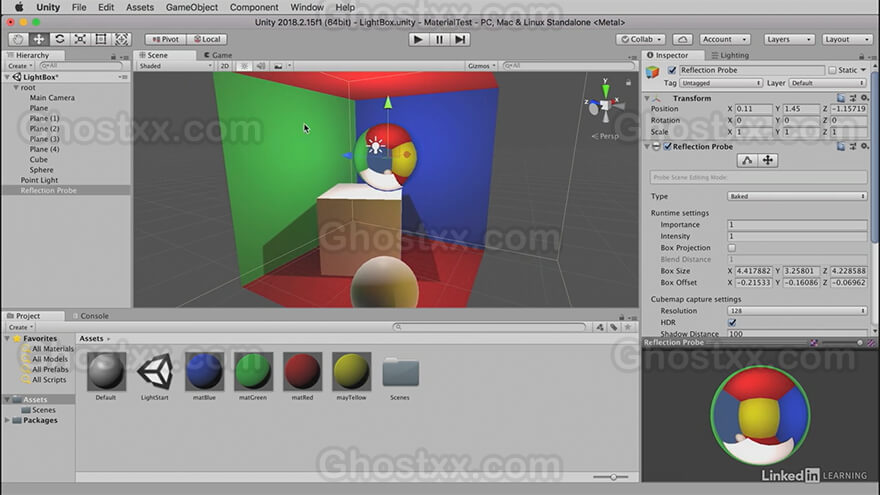Open the Layout dropdown

(847, 39)
